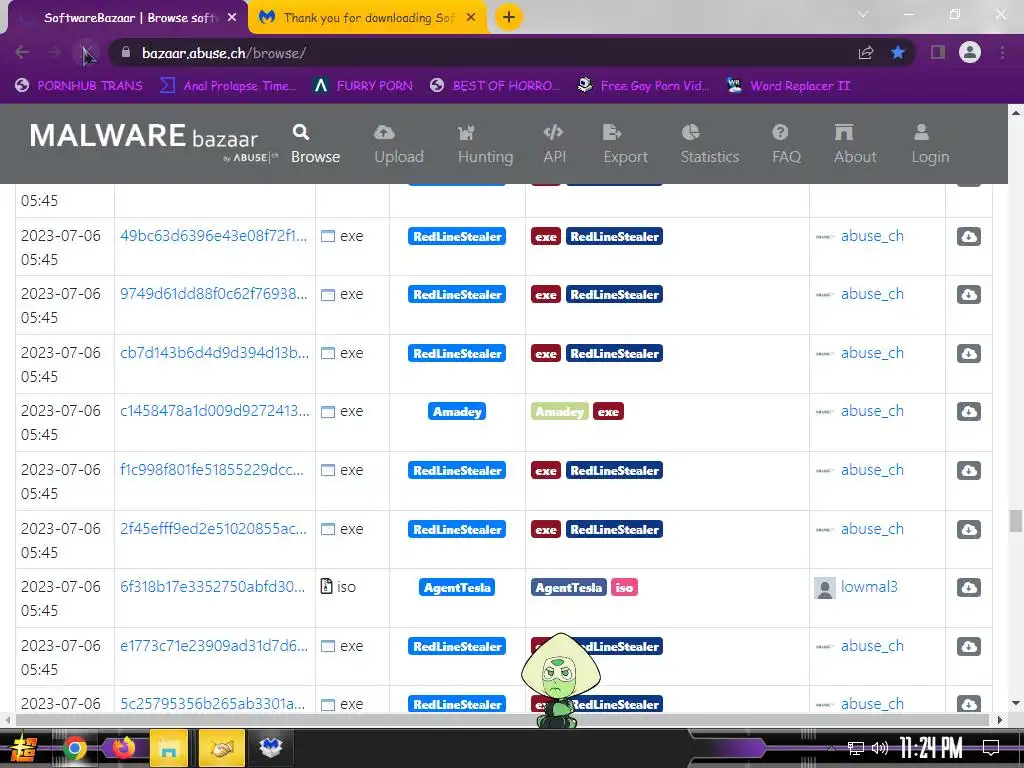This screenshot has width=1024, height=768.
Task: Open the Statistics nav item
Action: (709, 144)
